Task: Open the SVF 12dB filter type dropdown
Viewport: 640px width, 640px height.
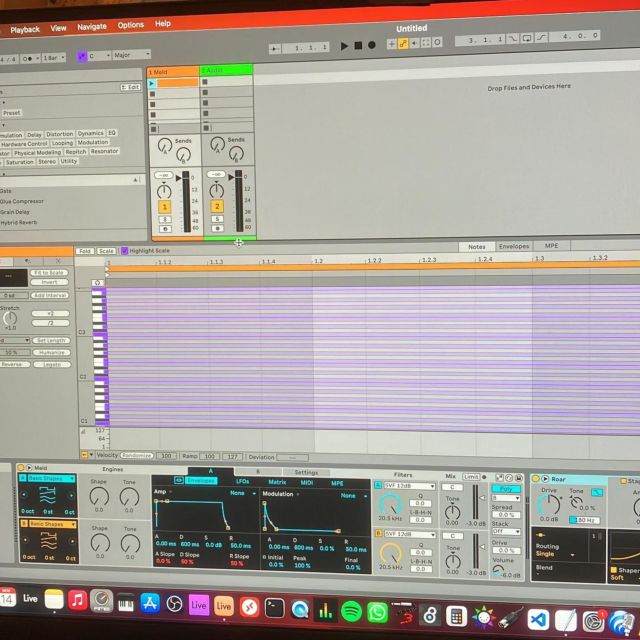Action: coord(409,486)
